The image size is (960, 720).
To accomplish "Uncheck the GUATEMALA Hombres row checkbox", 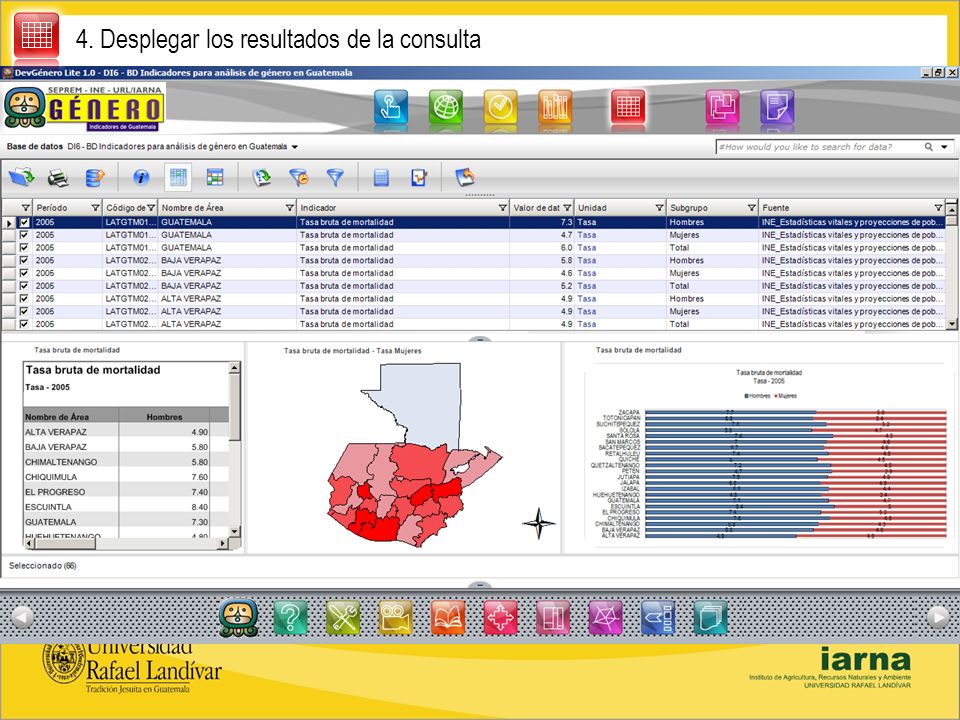I will click(x=24, y=223).
